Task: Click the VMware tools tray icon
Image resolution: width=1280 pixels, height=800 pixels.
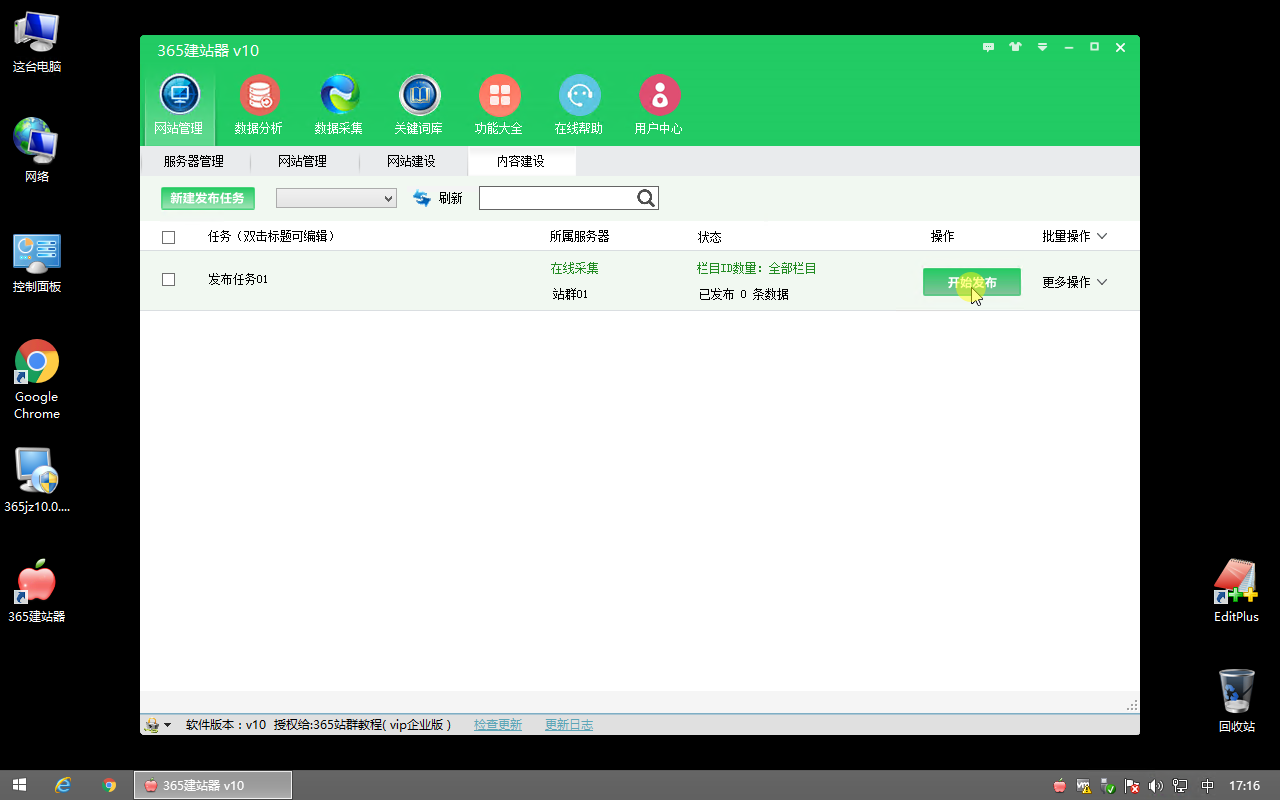Action: [x=1084, y=786]
